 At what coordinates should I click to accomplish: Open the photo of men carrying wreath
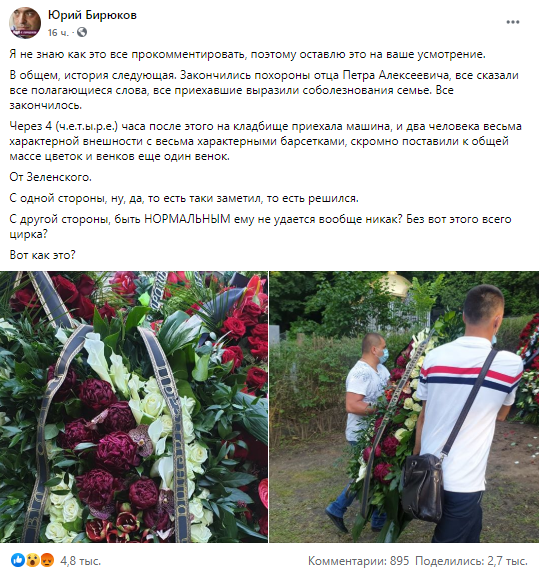404,407
